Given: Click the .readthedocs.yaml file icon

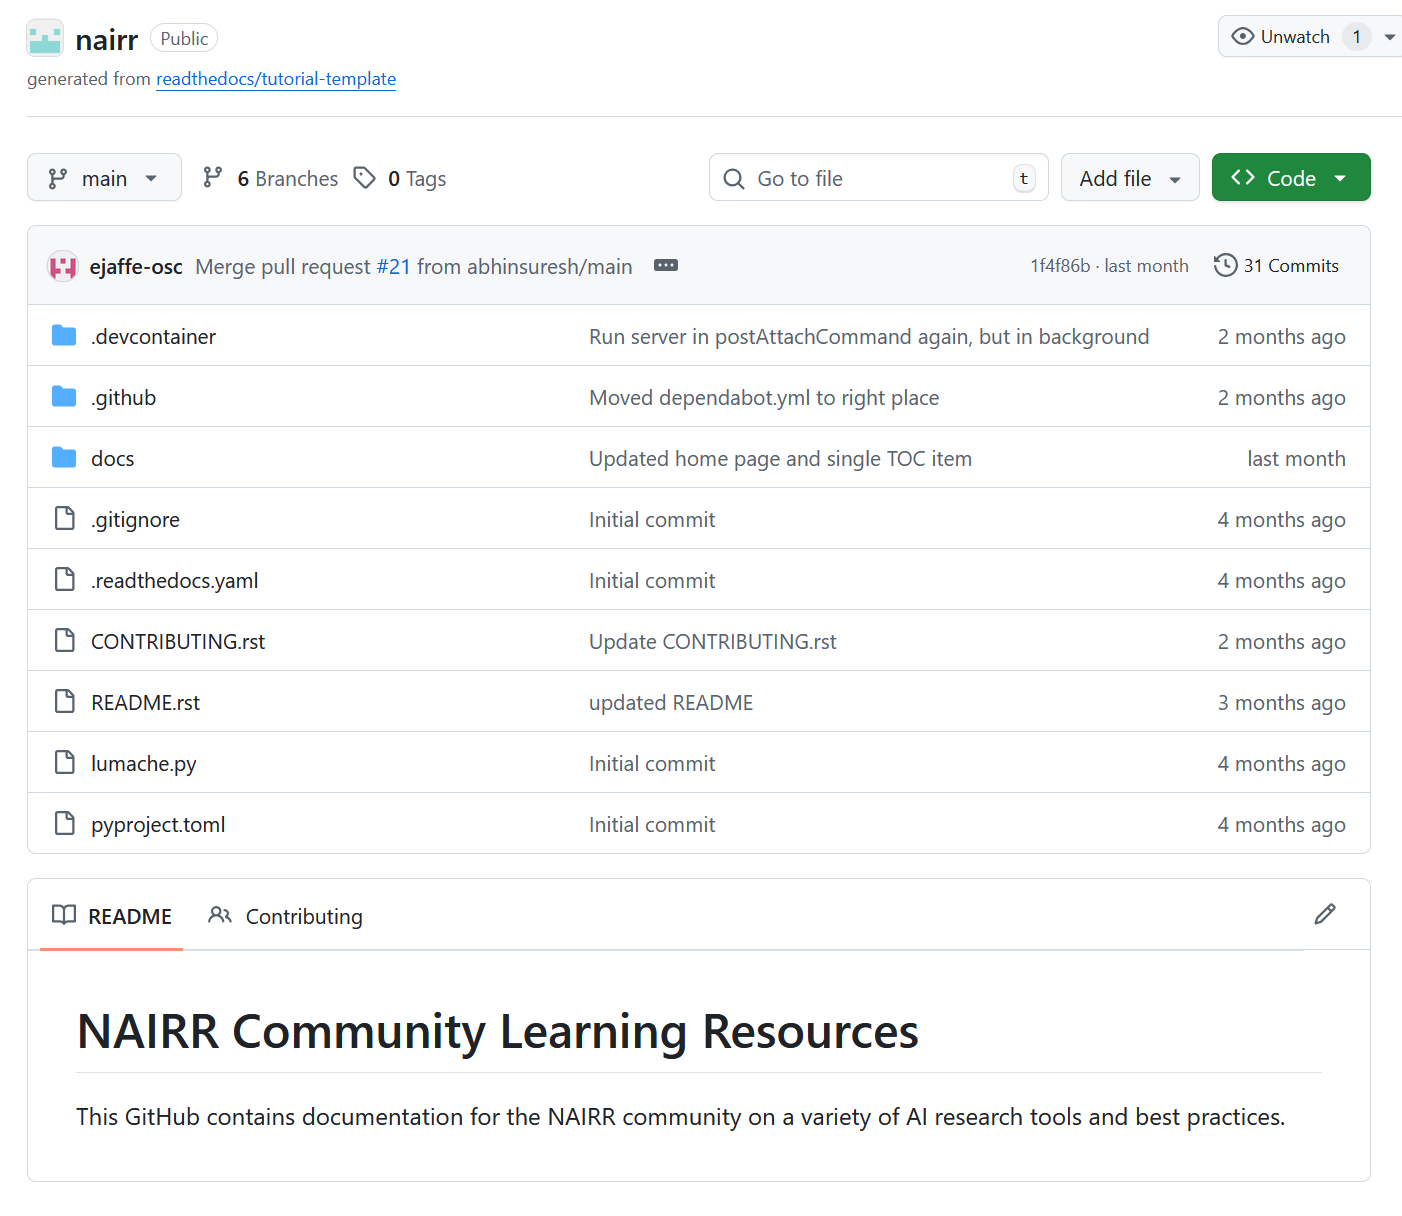Looking at the screenshot, I should tap(65, 579).
